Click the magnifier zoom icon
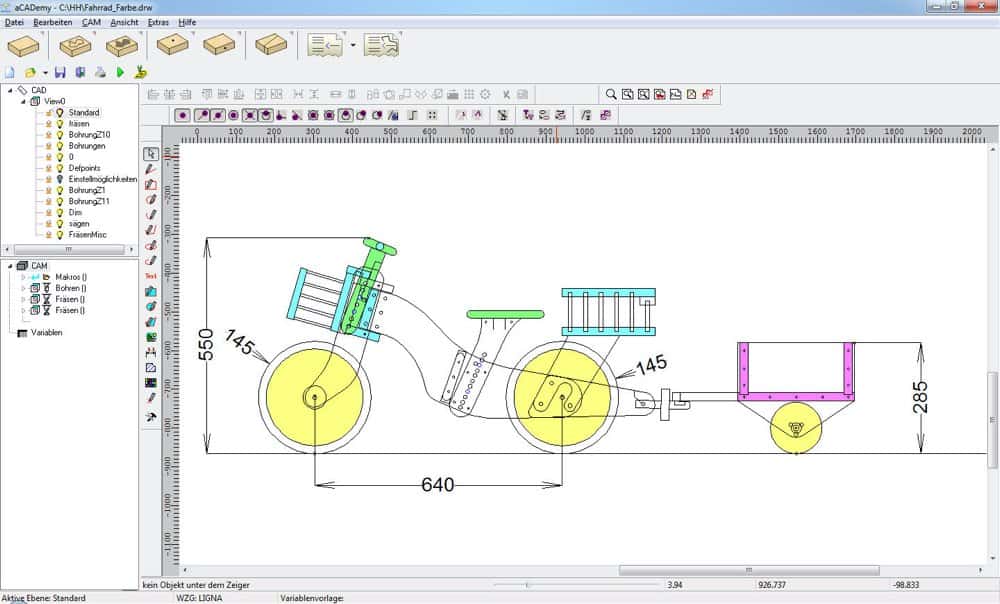Image resolution: width=1000 pixels, height=604 pixels. [611, 94]
